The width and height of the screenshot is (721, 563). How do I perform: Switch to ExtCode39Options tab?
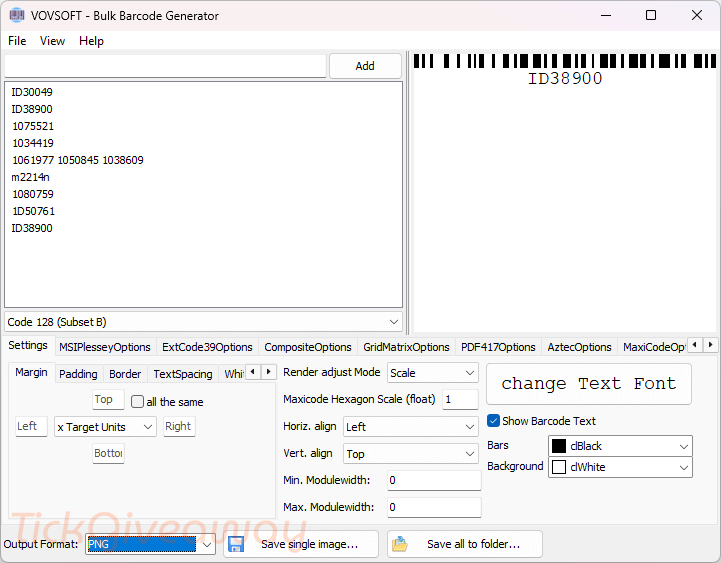pos(207,347)
